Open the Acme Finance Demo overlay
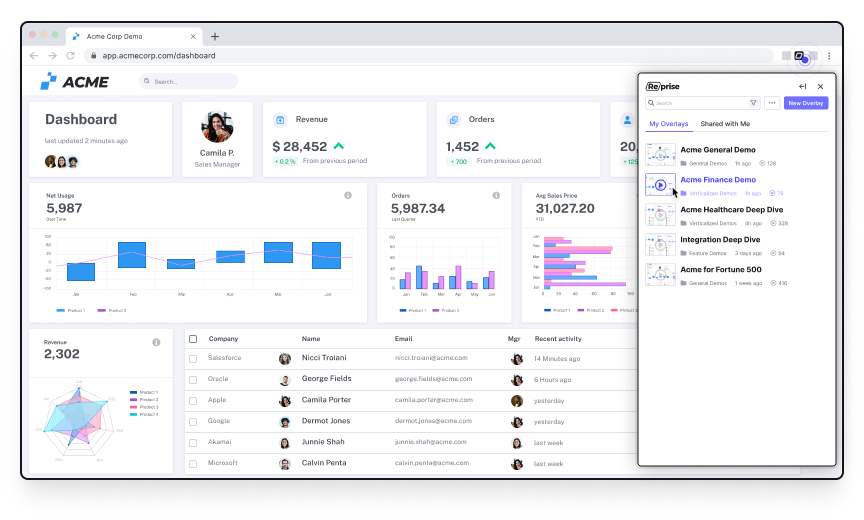Viewport: 864px width, 520px height. tap(718, 180)
